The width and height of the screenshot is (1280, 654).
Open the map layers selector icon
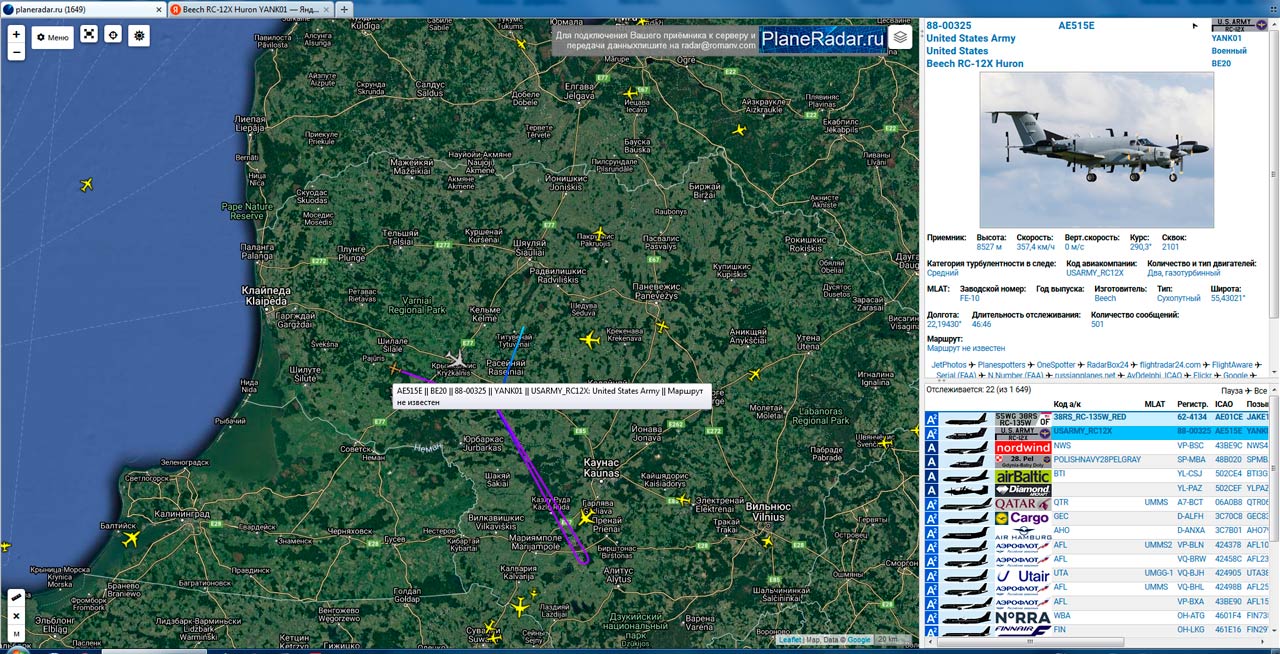point(901,37)
